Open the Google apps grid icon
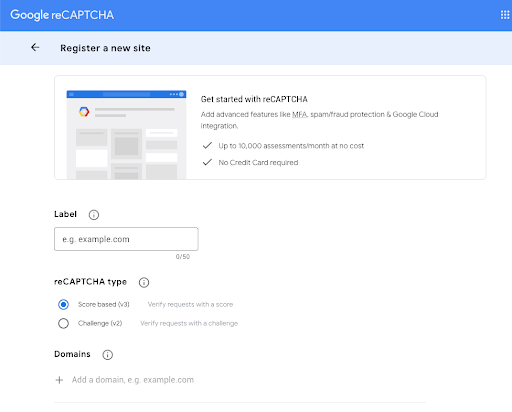 505,15
